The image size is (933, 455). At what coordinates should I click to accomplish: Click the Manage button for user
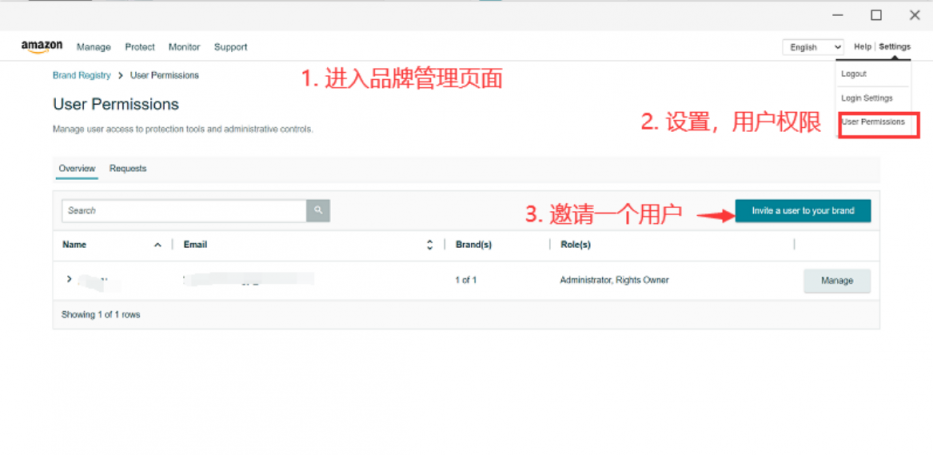836,281
